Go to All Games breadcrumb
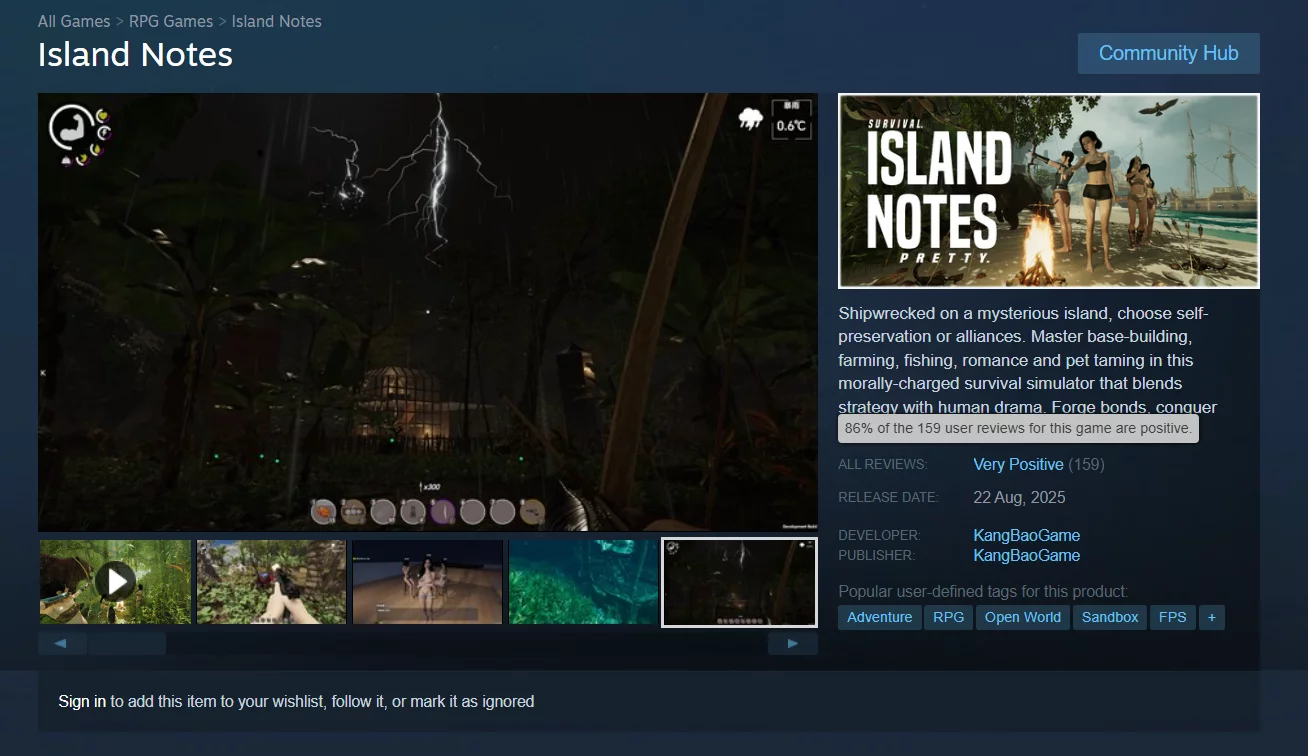The width and height of the screenshot is (1308, 756). tap(74, 21)
